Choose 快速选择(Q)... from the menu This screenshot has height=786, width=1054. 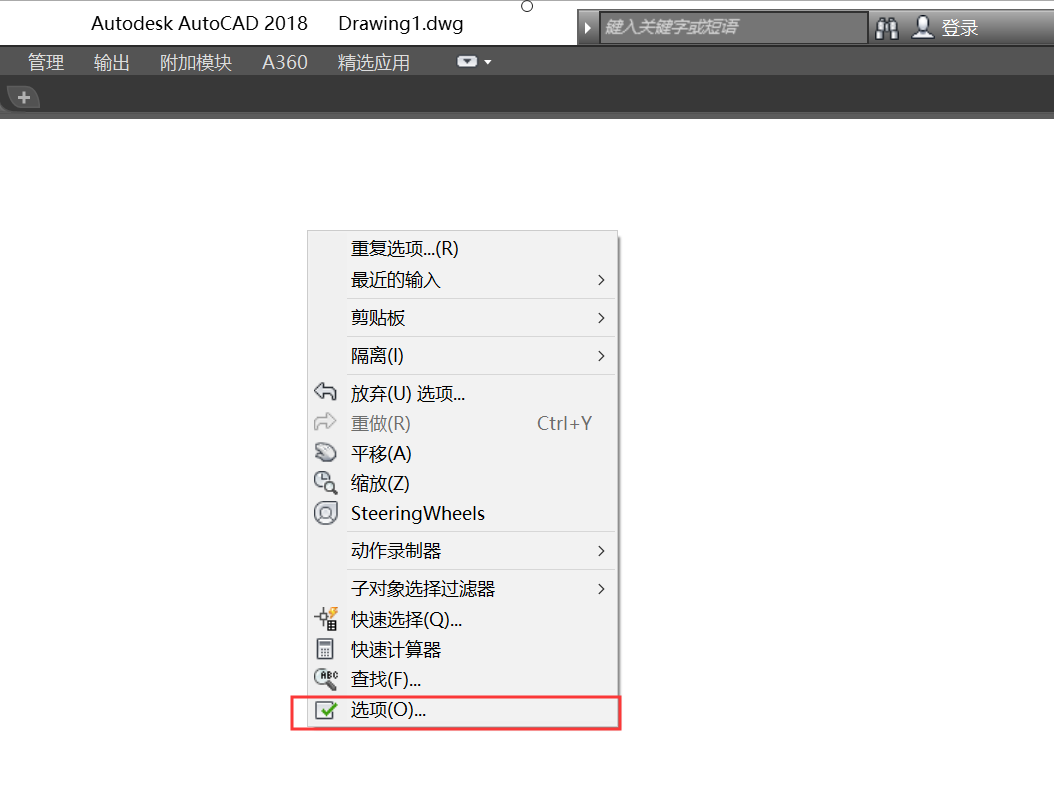(462, 619)
